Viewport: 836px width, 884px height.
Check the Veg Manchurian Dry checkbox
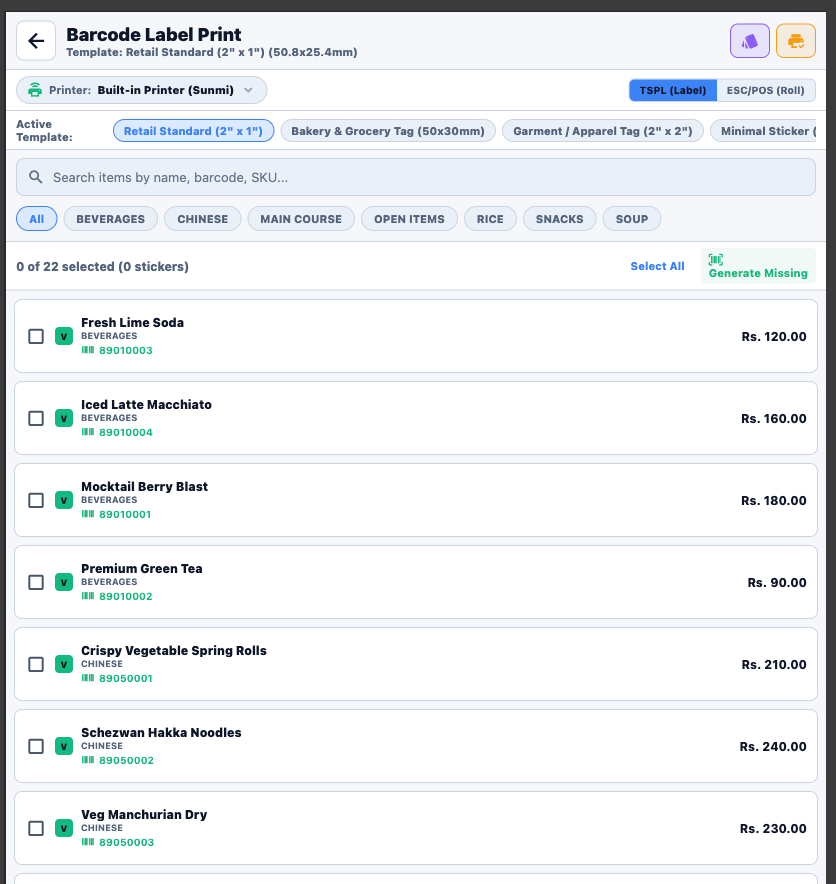[36, 828]
